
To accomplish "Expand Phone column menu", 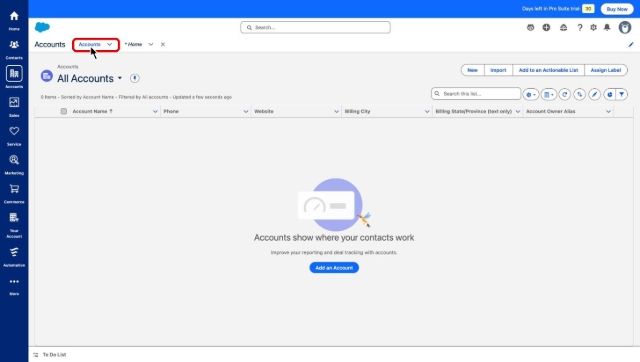I will click(246, 111).
